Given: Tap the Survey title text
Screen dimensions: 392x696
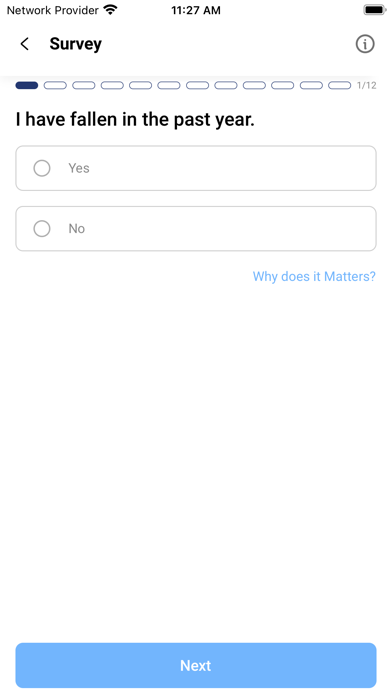Looking at the screenshot, I should coord(75,44).
